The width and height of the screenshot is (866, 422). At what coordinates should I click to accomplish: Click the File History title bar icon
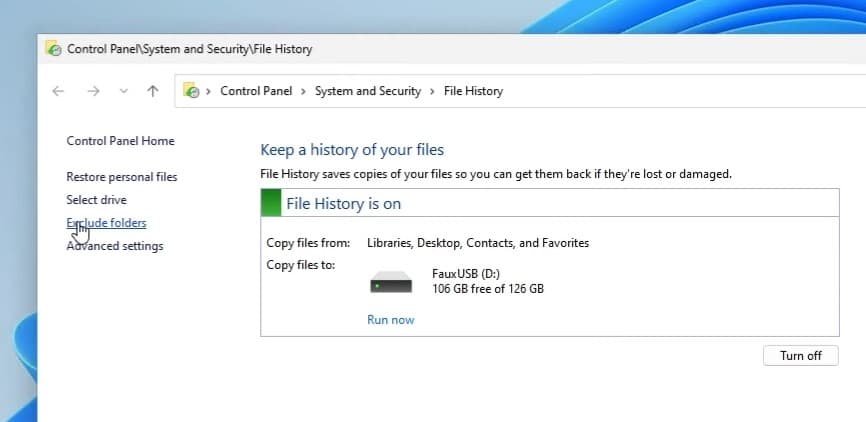tap(54, 48)
